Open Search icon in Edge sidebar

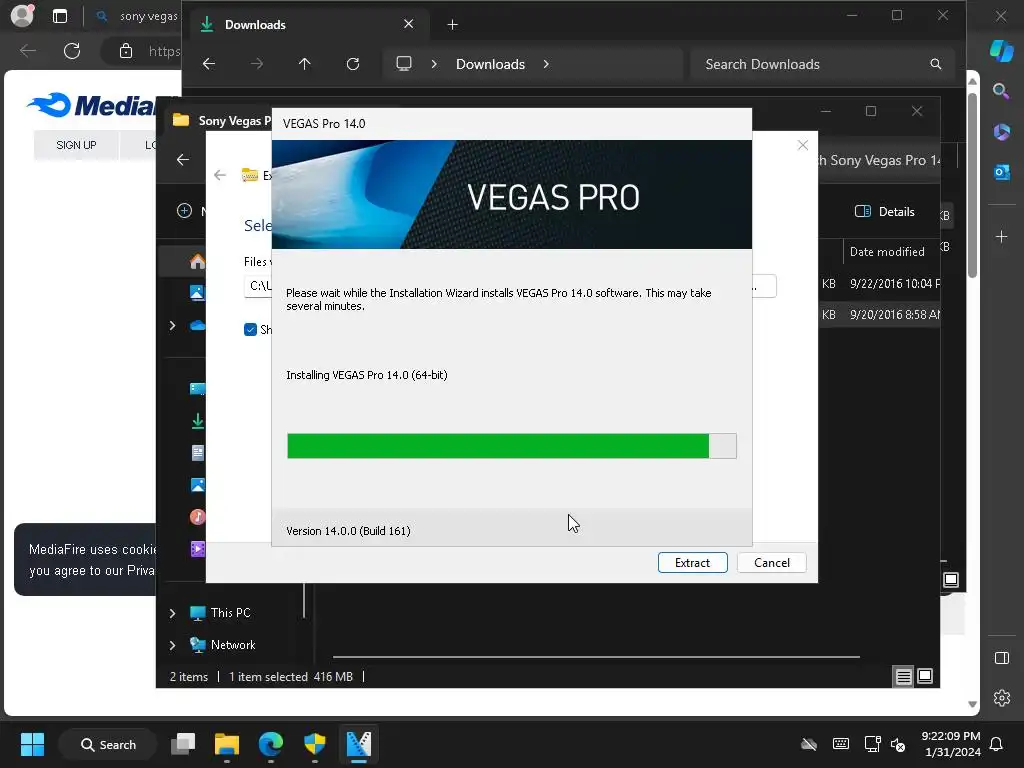point(1001,91)
